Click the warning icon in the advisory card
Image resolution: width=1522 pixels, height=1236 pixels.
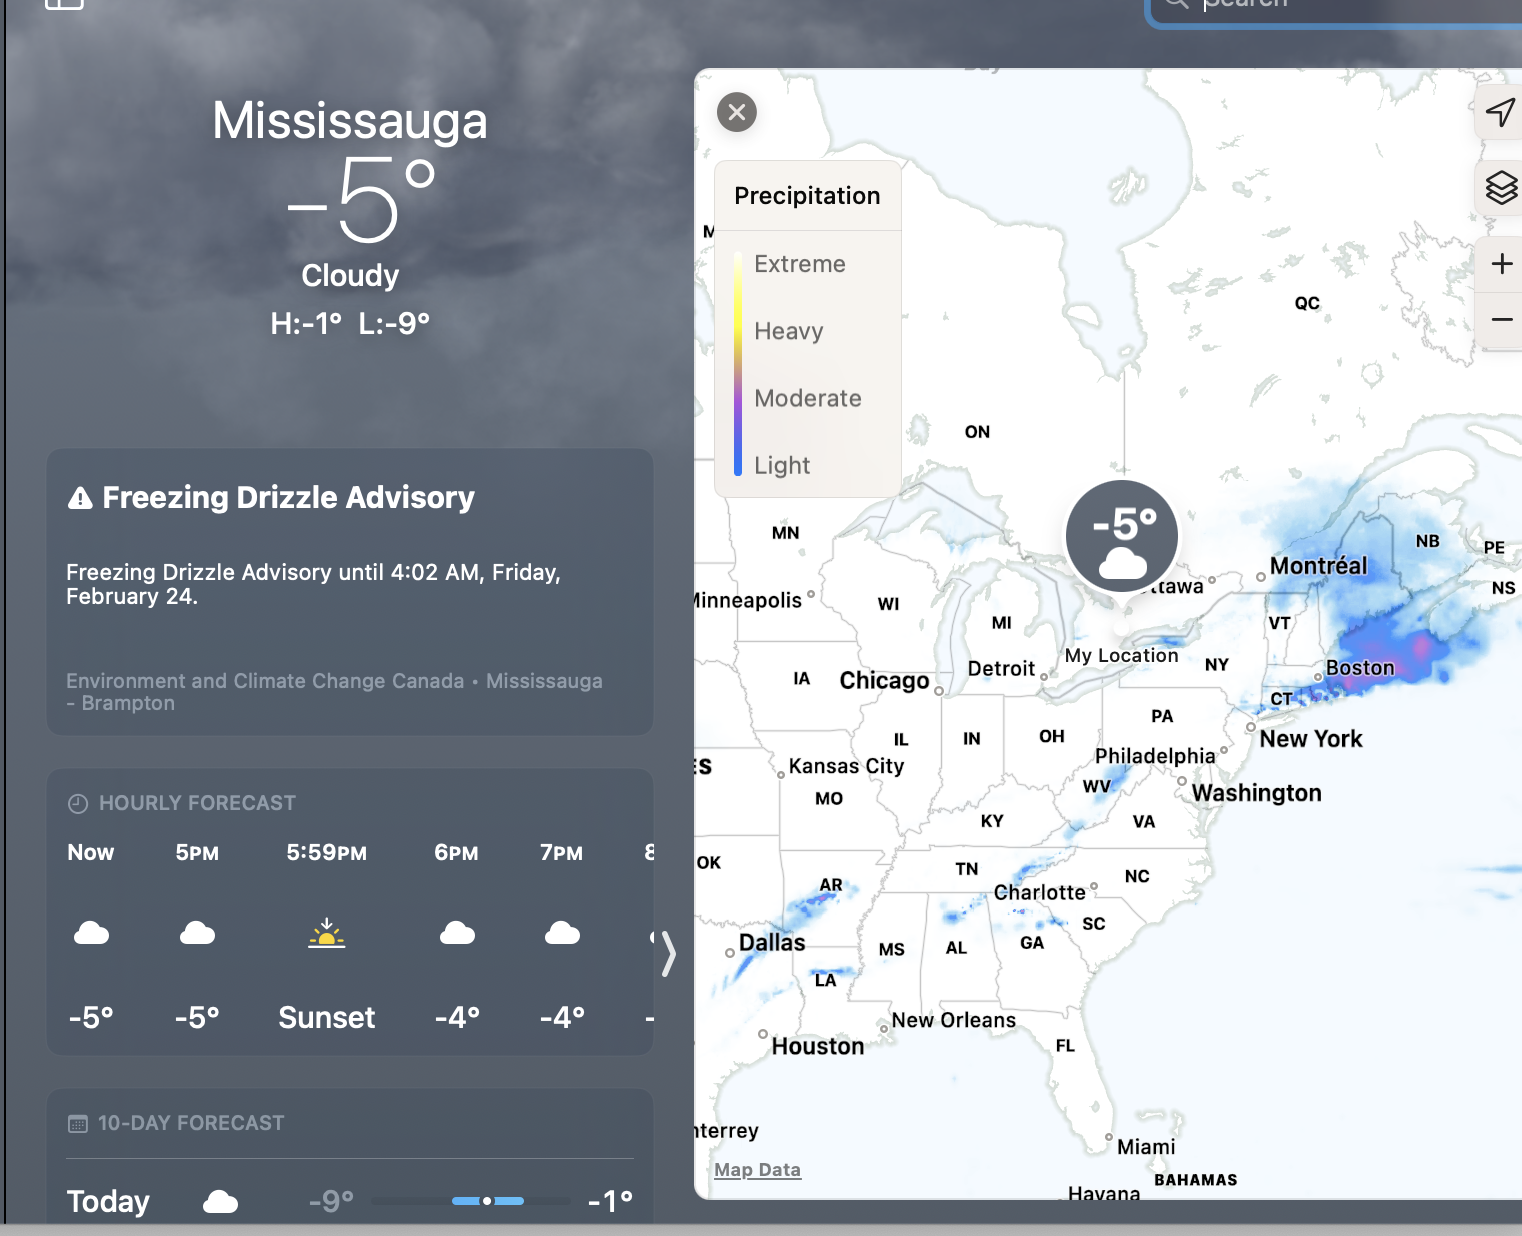[79, 497]
